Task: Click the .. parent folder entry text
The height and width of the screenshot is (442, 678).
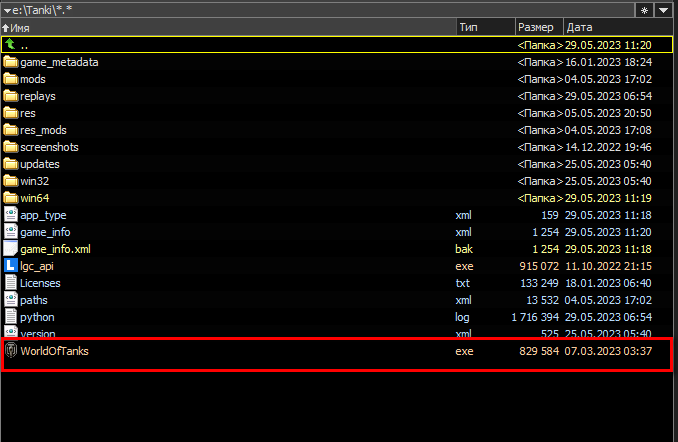Action: pos(24,46)
